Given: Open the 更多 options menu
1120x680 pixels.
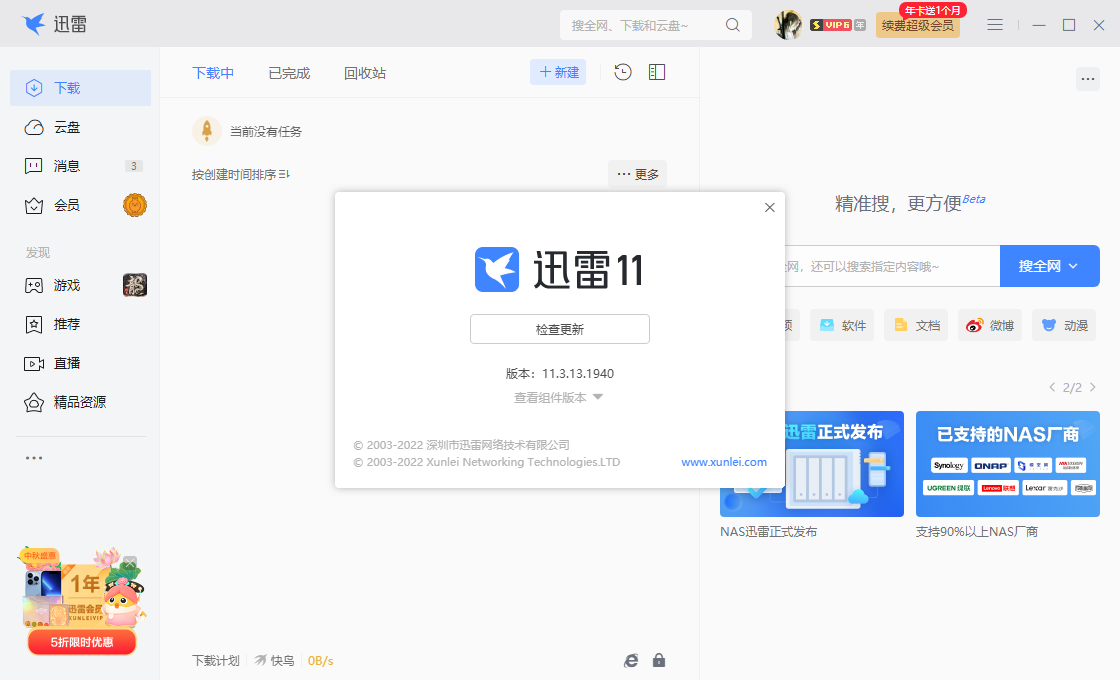Looking at the screenshot, I should tap(637, 174).
